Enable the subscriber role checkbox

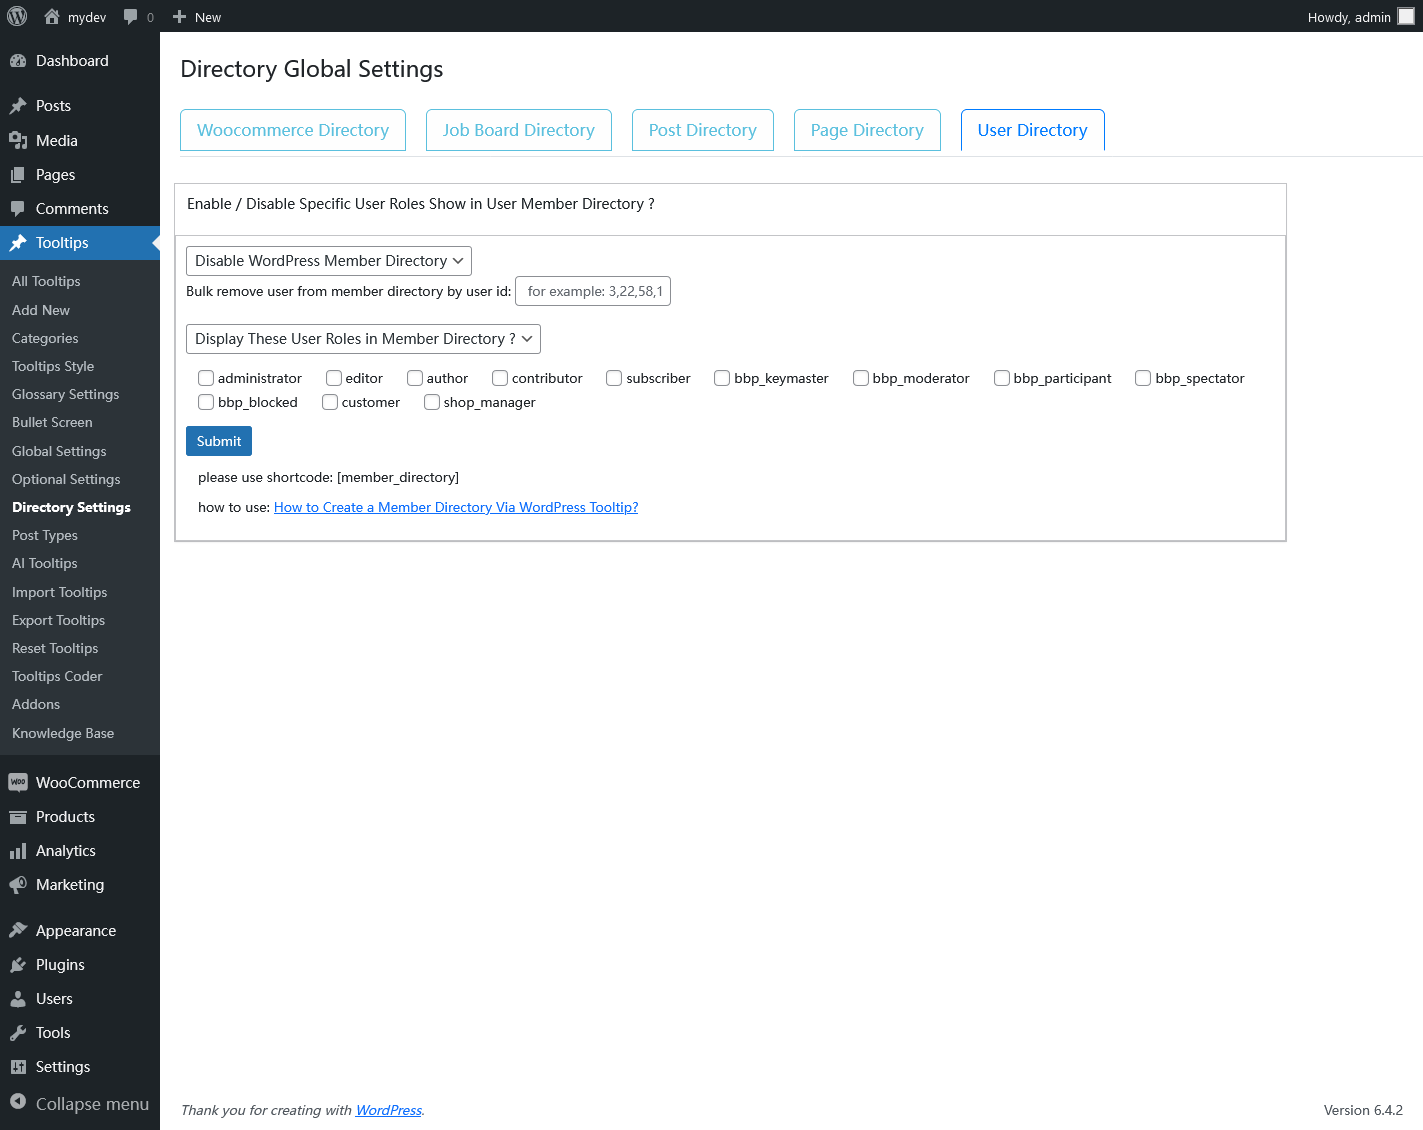pos(613,378)
